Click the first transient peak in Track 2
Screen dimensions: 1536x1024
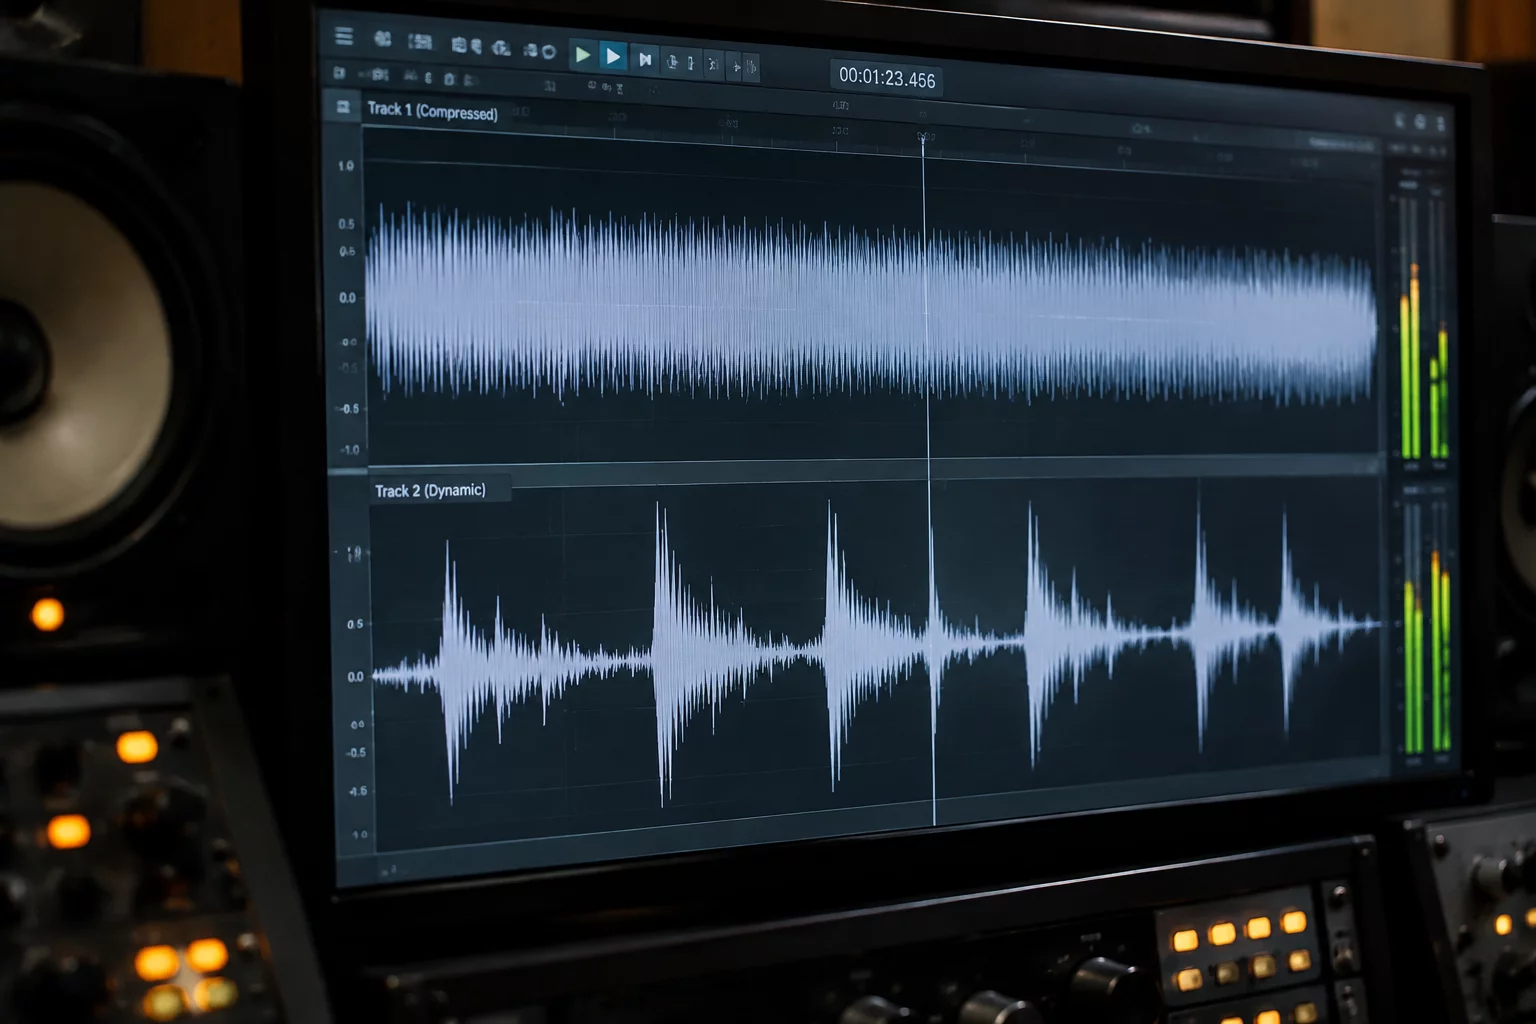[x=451, y=670]
